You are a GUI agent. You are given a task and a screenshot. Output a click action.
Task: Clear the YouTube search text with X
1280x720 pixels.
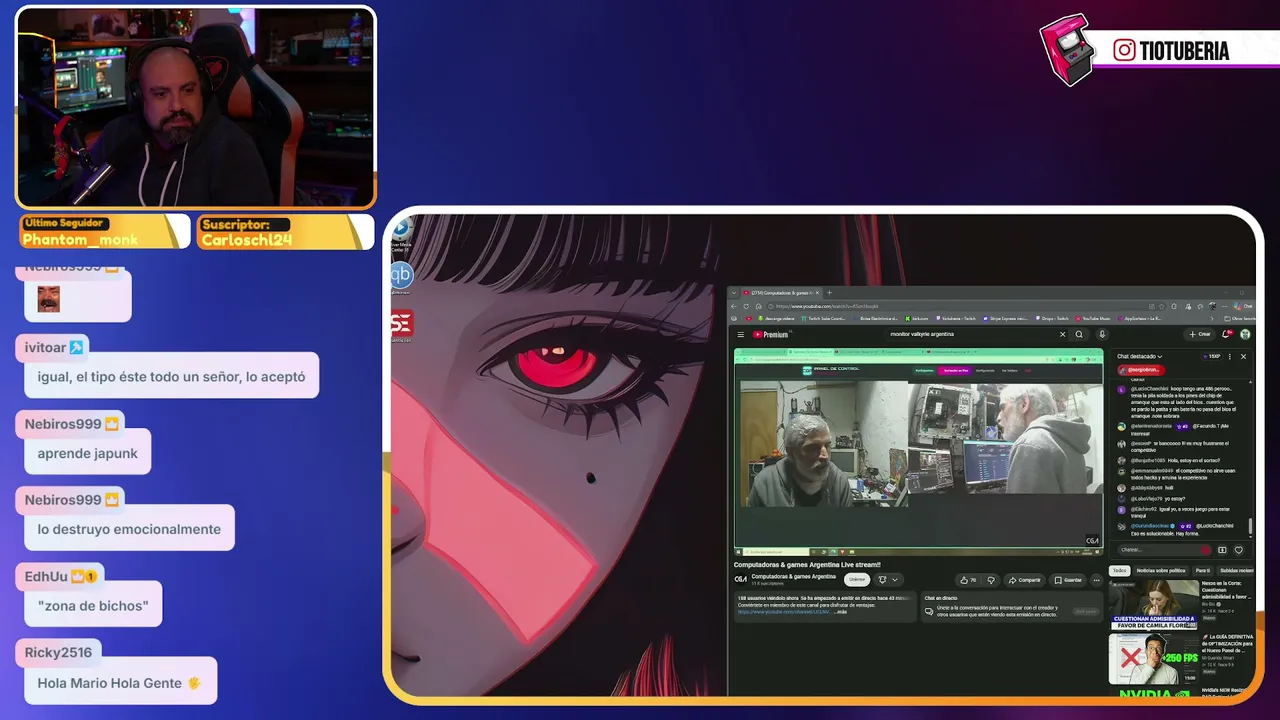[1062, 334]
